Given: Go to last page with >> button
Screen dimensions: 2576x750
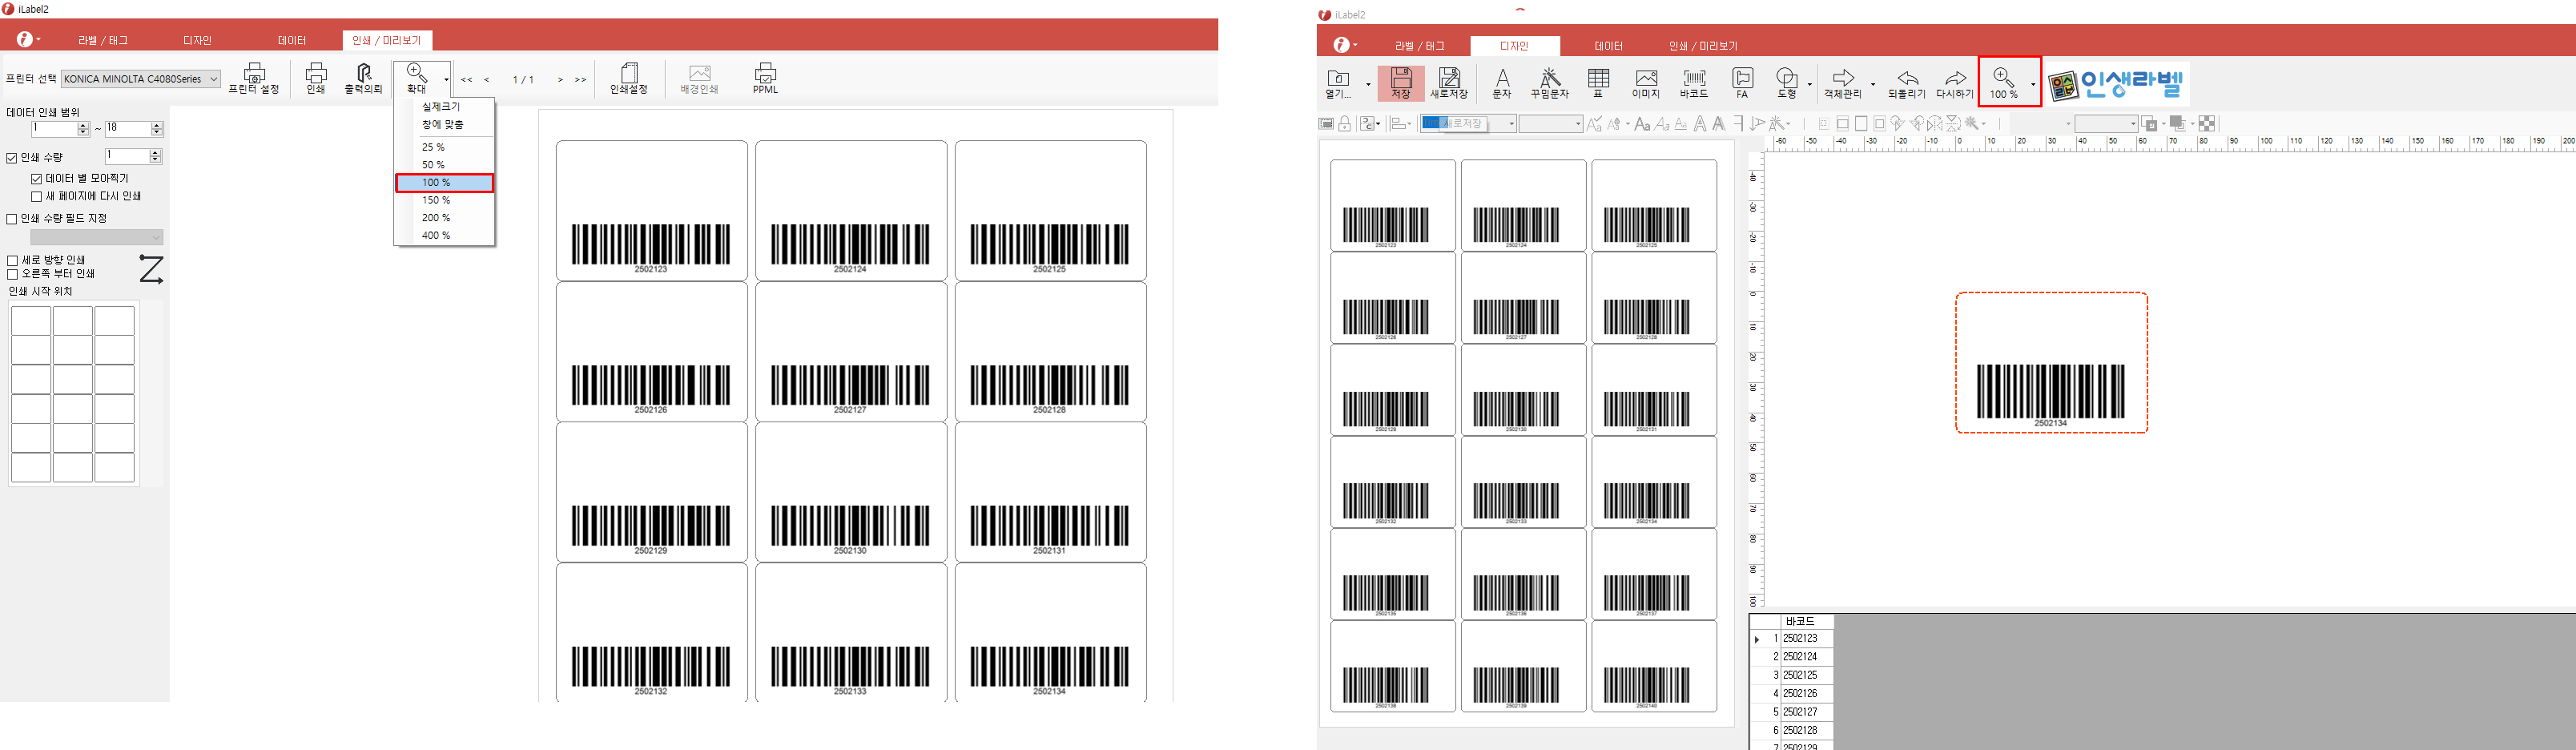Looking at the screenshot, I should [x=580, y=80].
